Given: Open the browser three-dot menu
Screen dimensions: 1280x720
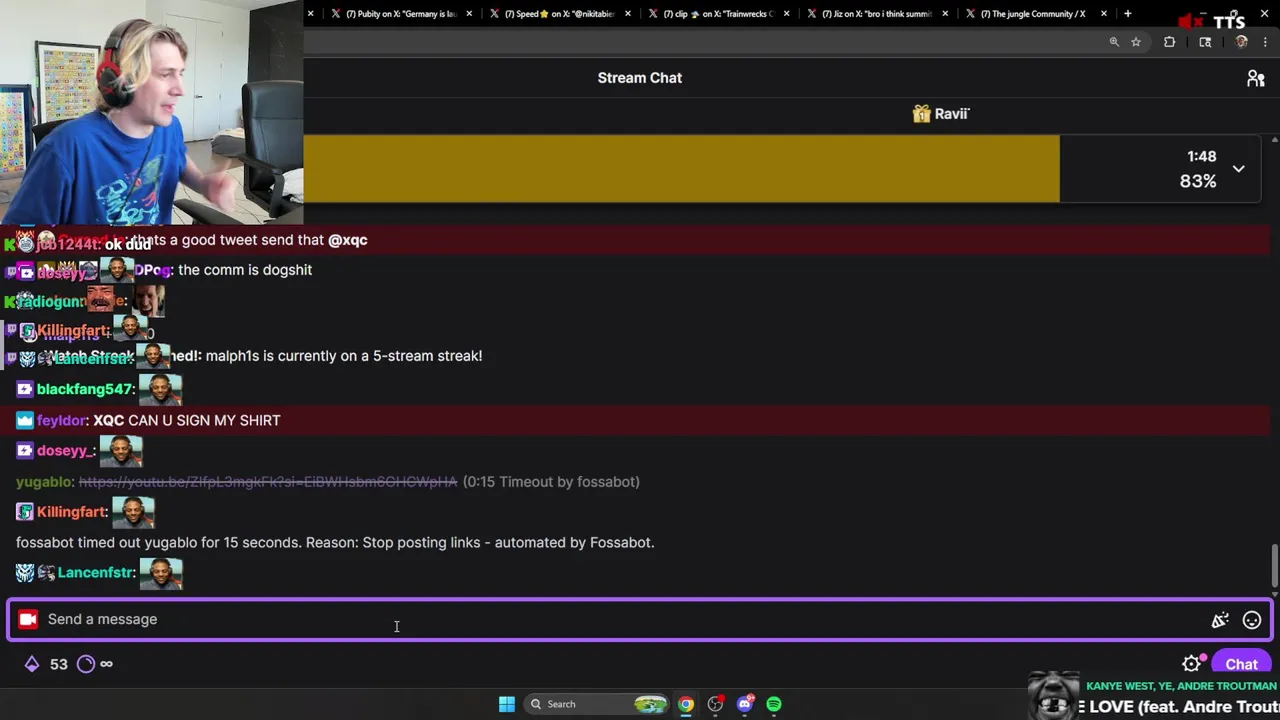Looking at the screenshot, I should pyautogui.click(x=1265, y=42).
